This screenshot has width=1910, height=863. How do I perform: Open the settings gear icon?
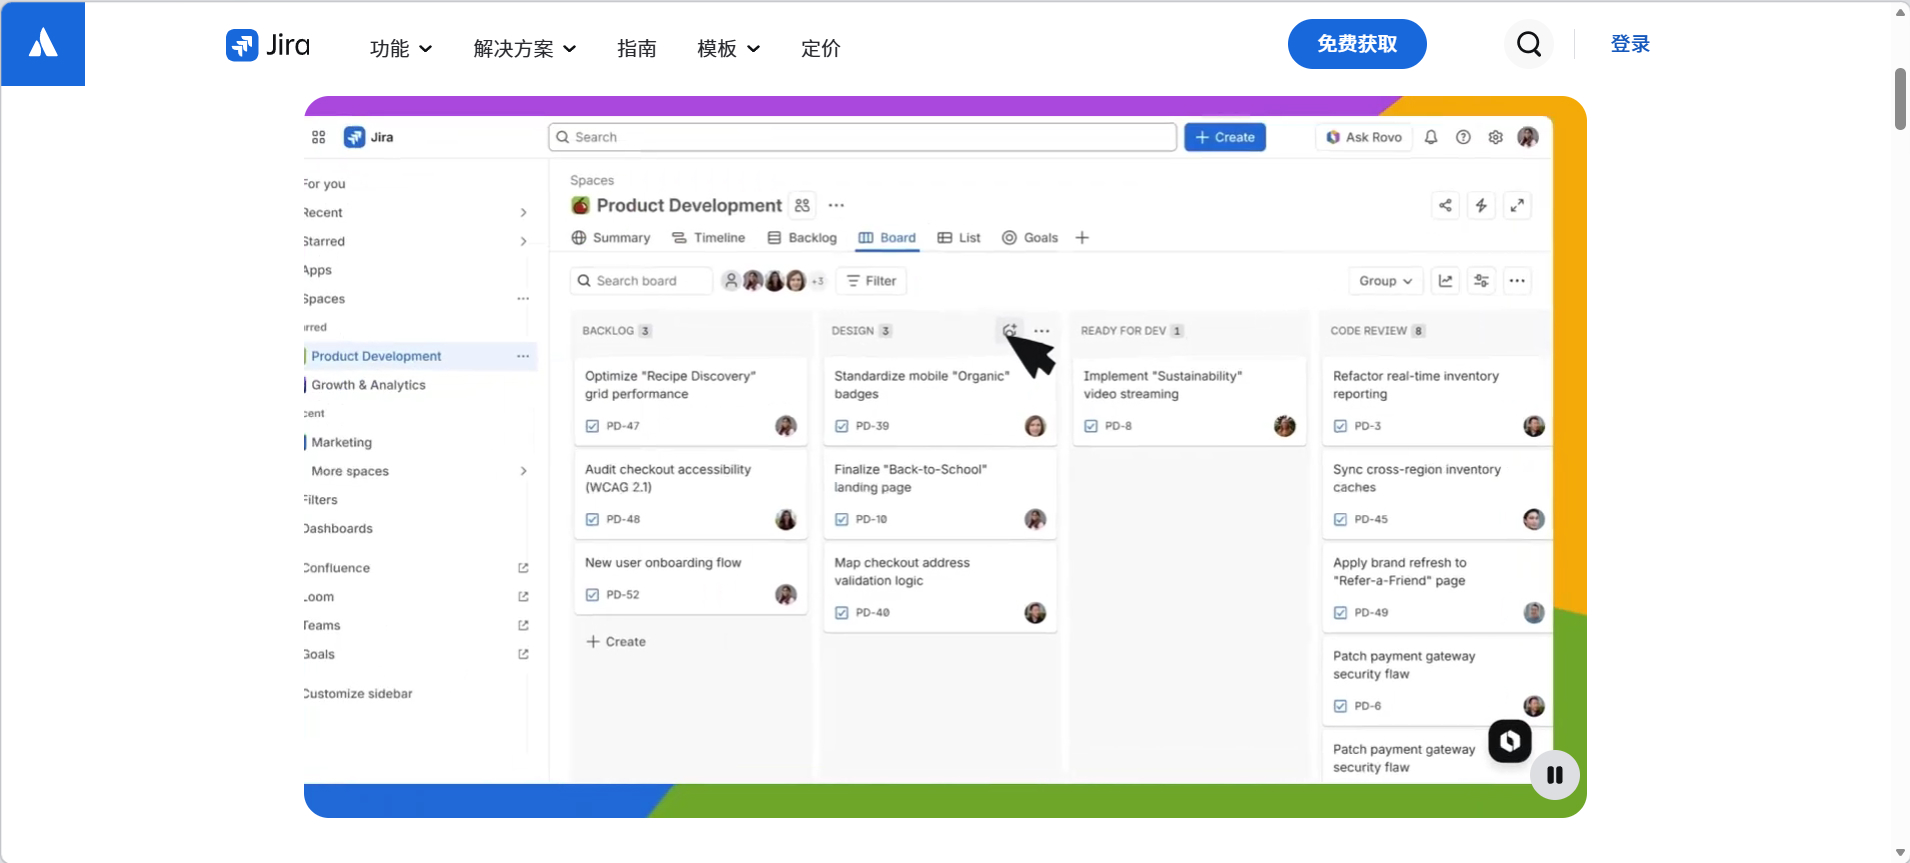coord(1495,137)
